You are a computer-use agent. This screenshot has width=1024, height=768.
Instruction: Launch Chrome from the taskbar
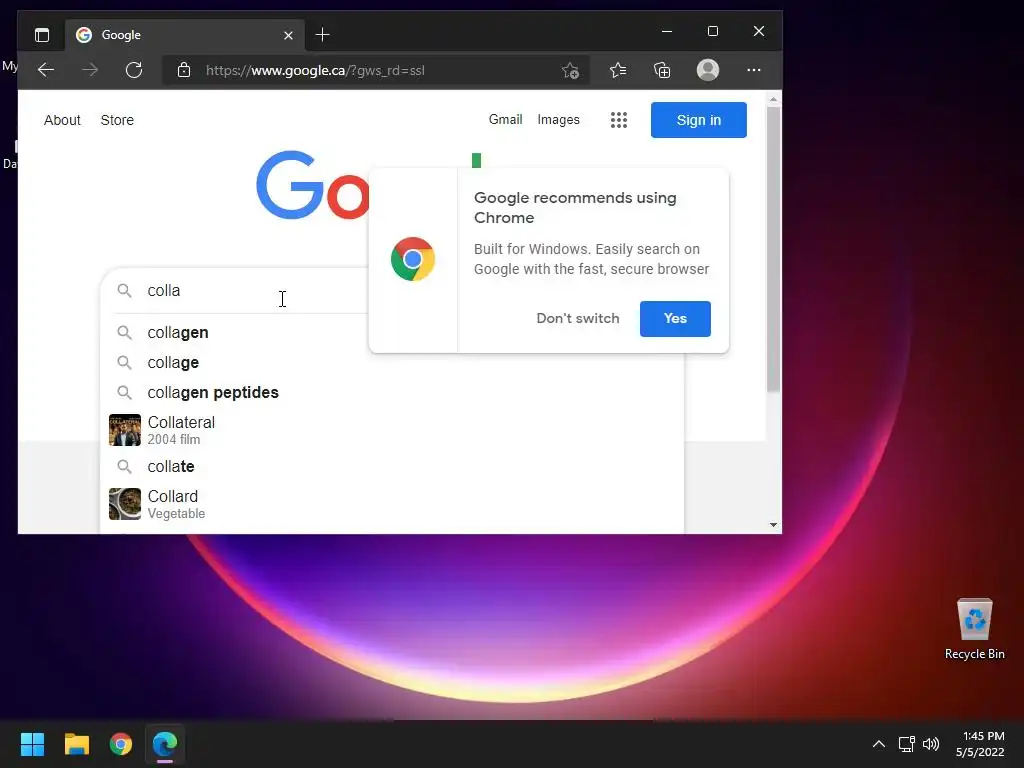point(121,744)
